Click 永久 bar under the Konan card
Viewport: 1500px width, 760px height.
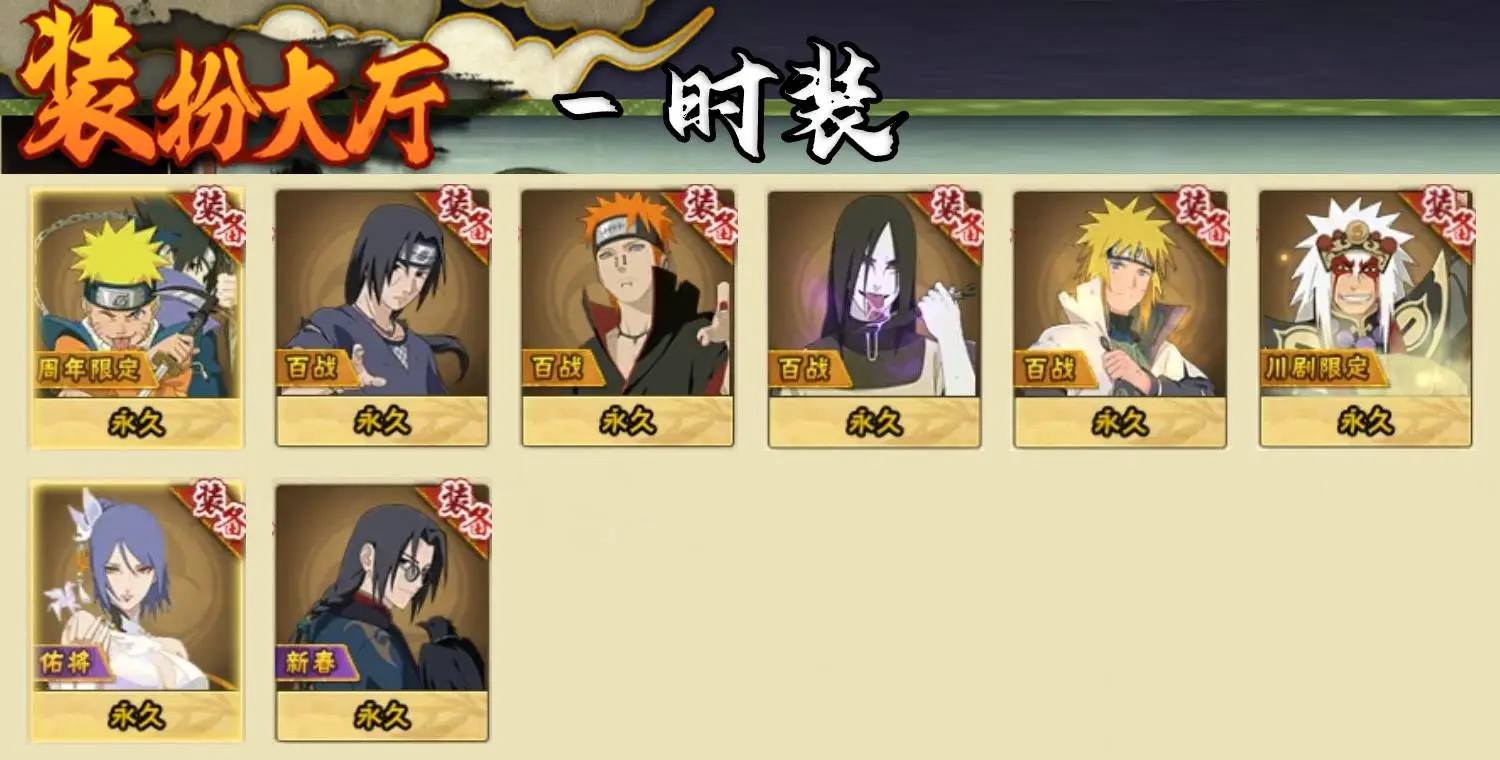[137, 716]
